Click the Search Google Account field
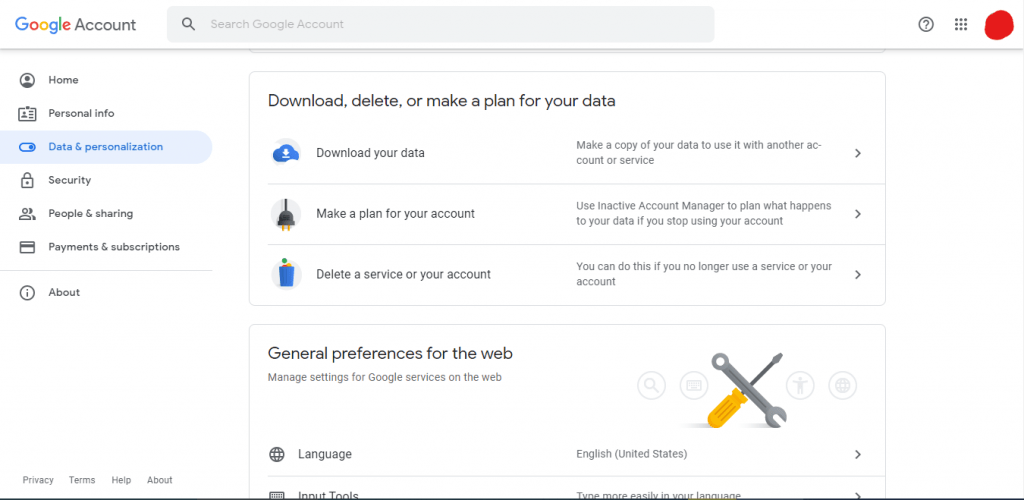Screen dimensions: 1024x500 440,24
